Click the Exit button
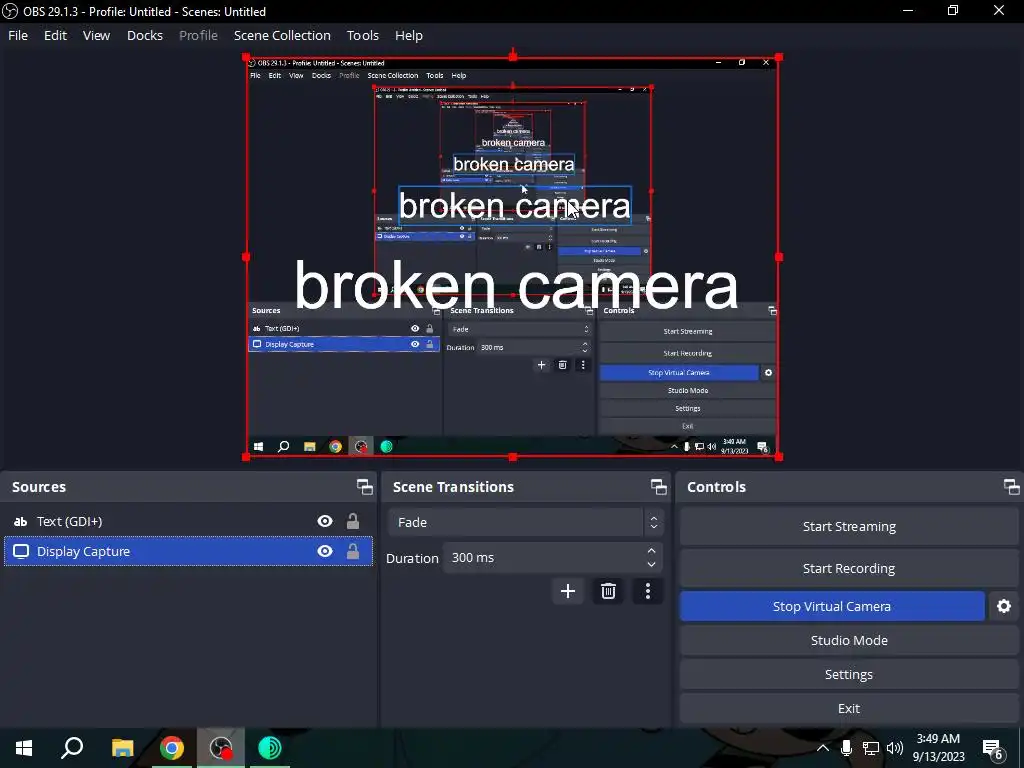 click(x=849, y=708)
